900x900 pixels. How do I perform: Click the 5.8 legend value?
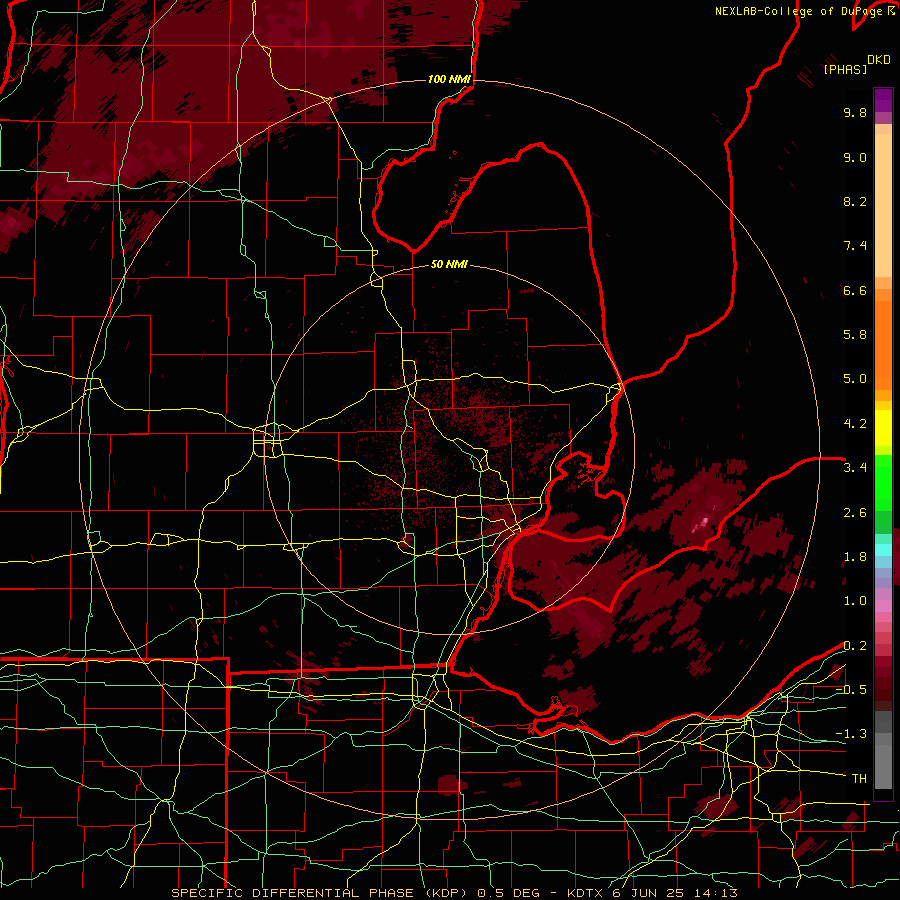click(855, 335)
